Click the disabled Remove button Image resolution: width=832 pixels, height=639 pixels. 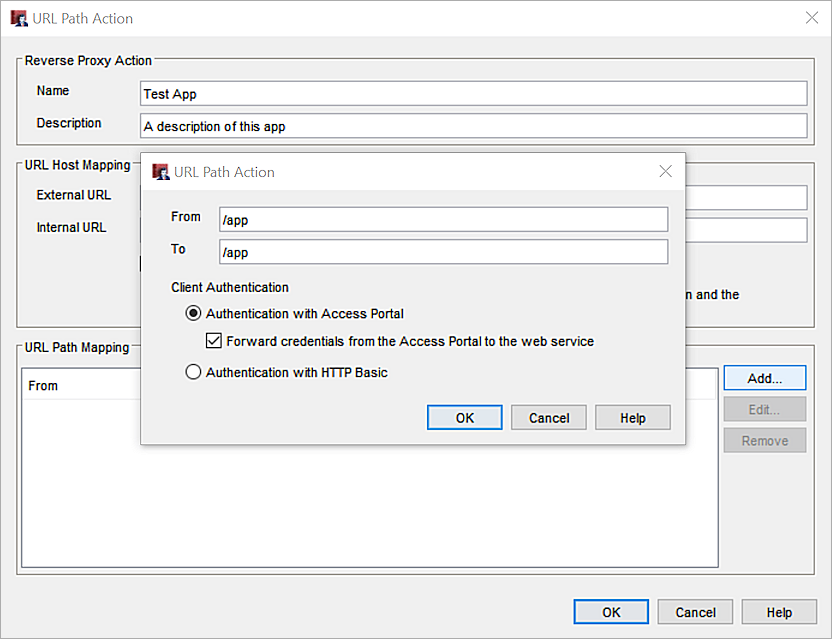pyautogui.click(x=765, y=441)
